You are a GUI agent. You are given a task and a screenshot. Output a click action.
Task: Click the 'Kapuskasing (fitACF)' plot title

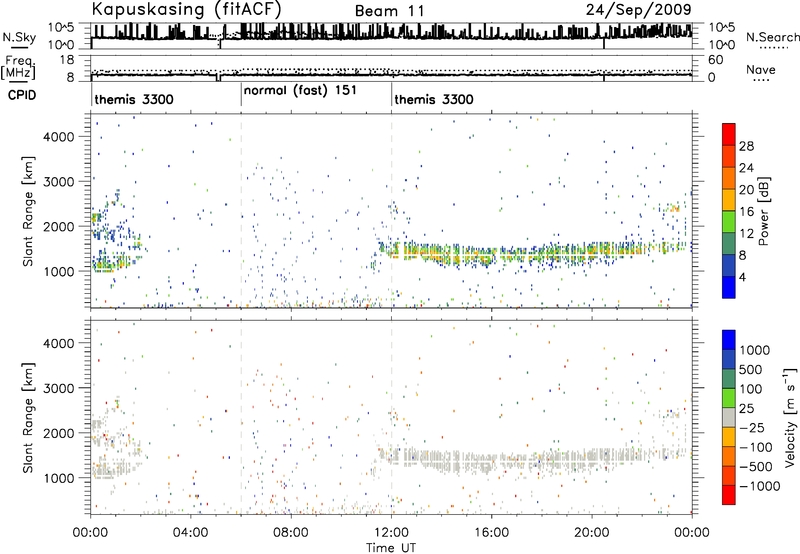[x=186, y=9]
